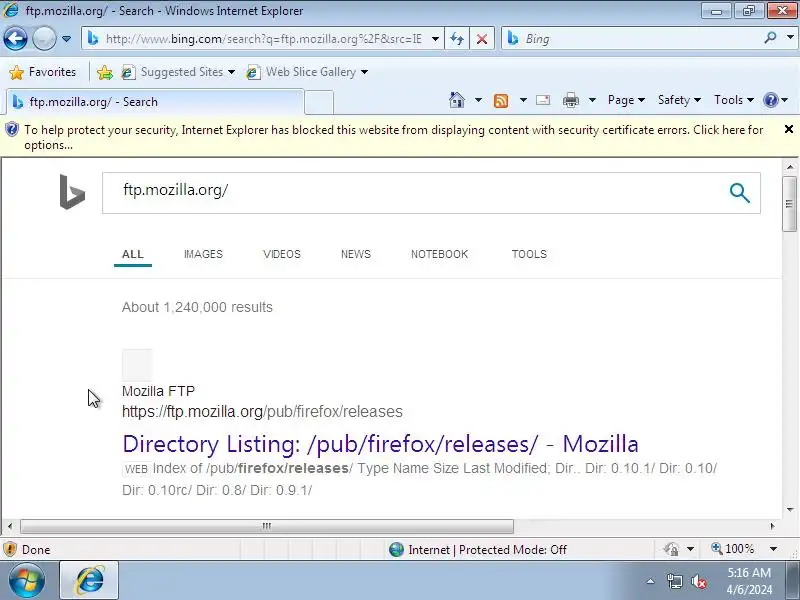Expand the Home button dropdown arrow

pos(478,100)
